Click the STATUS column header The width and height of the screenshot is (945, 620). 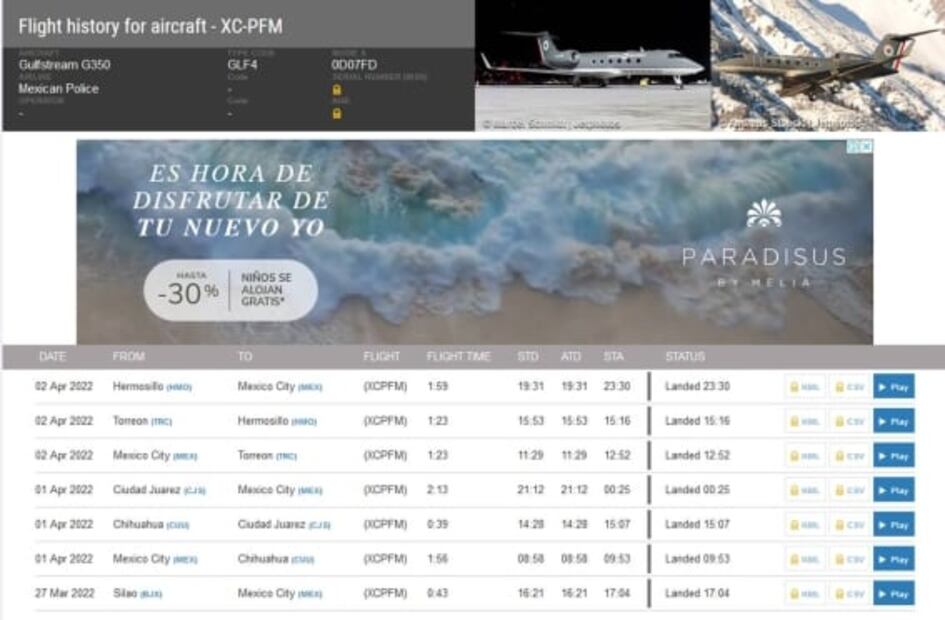pyautogui.click(x=685, y=357)
